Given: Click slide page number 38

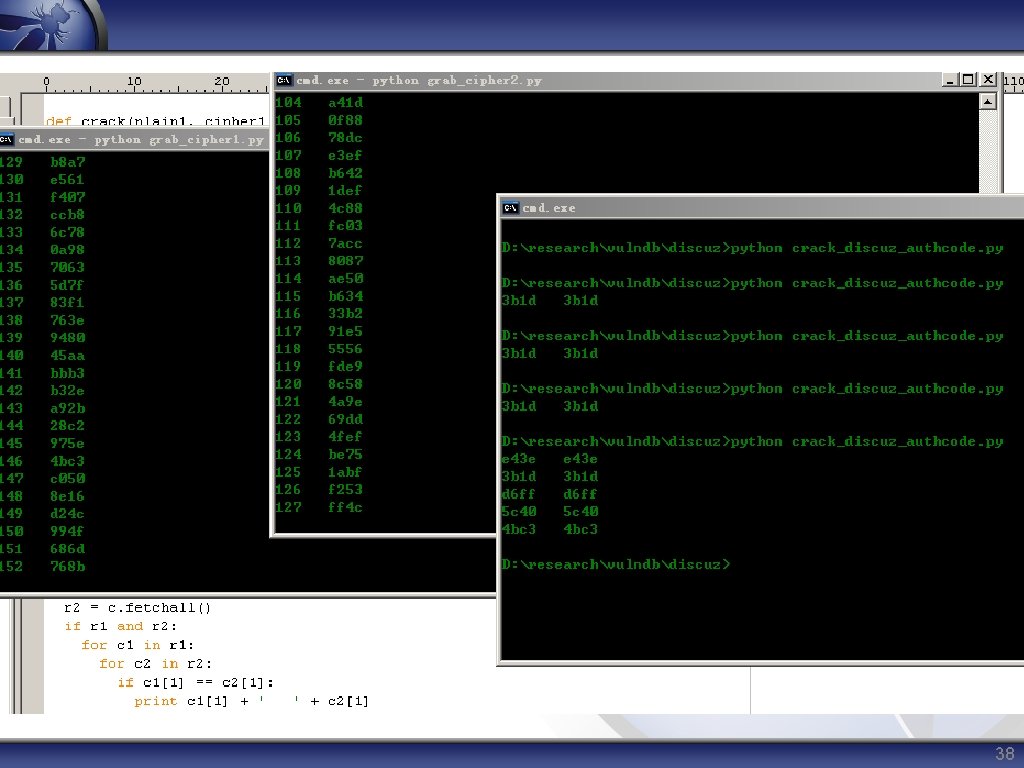Looking at the screenshot, I should click(1004, 753).
